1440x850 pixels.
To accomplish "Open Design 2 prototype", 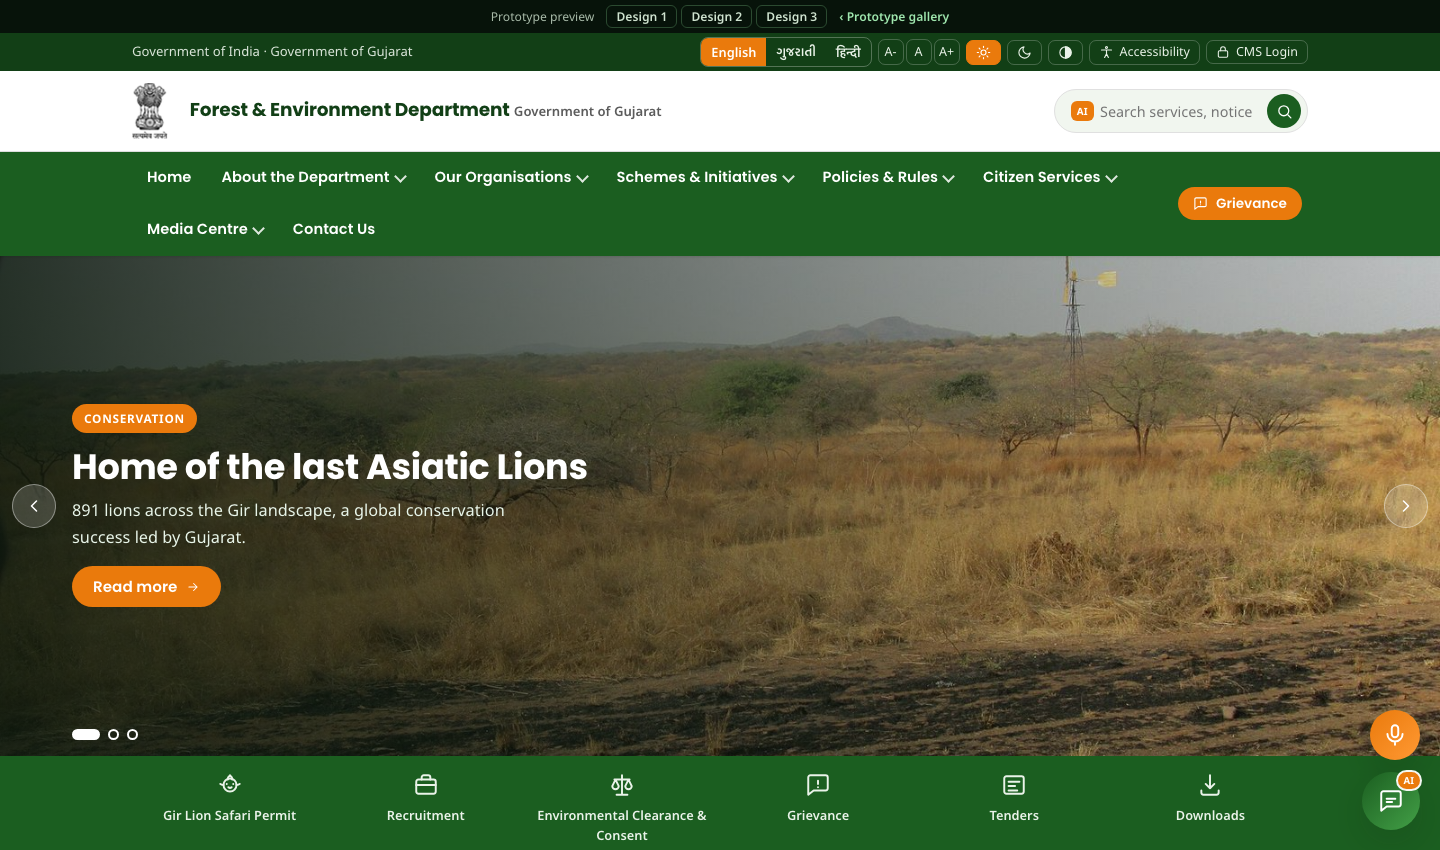I will pos(717,17).
